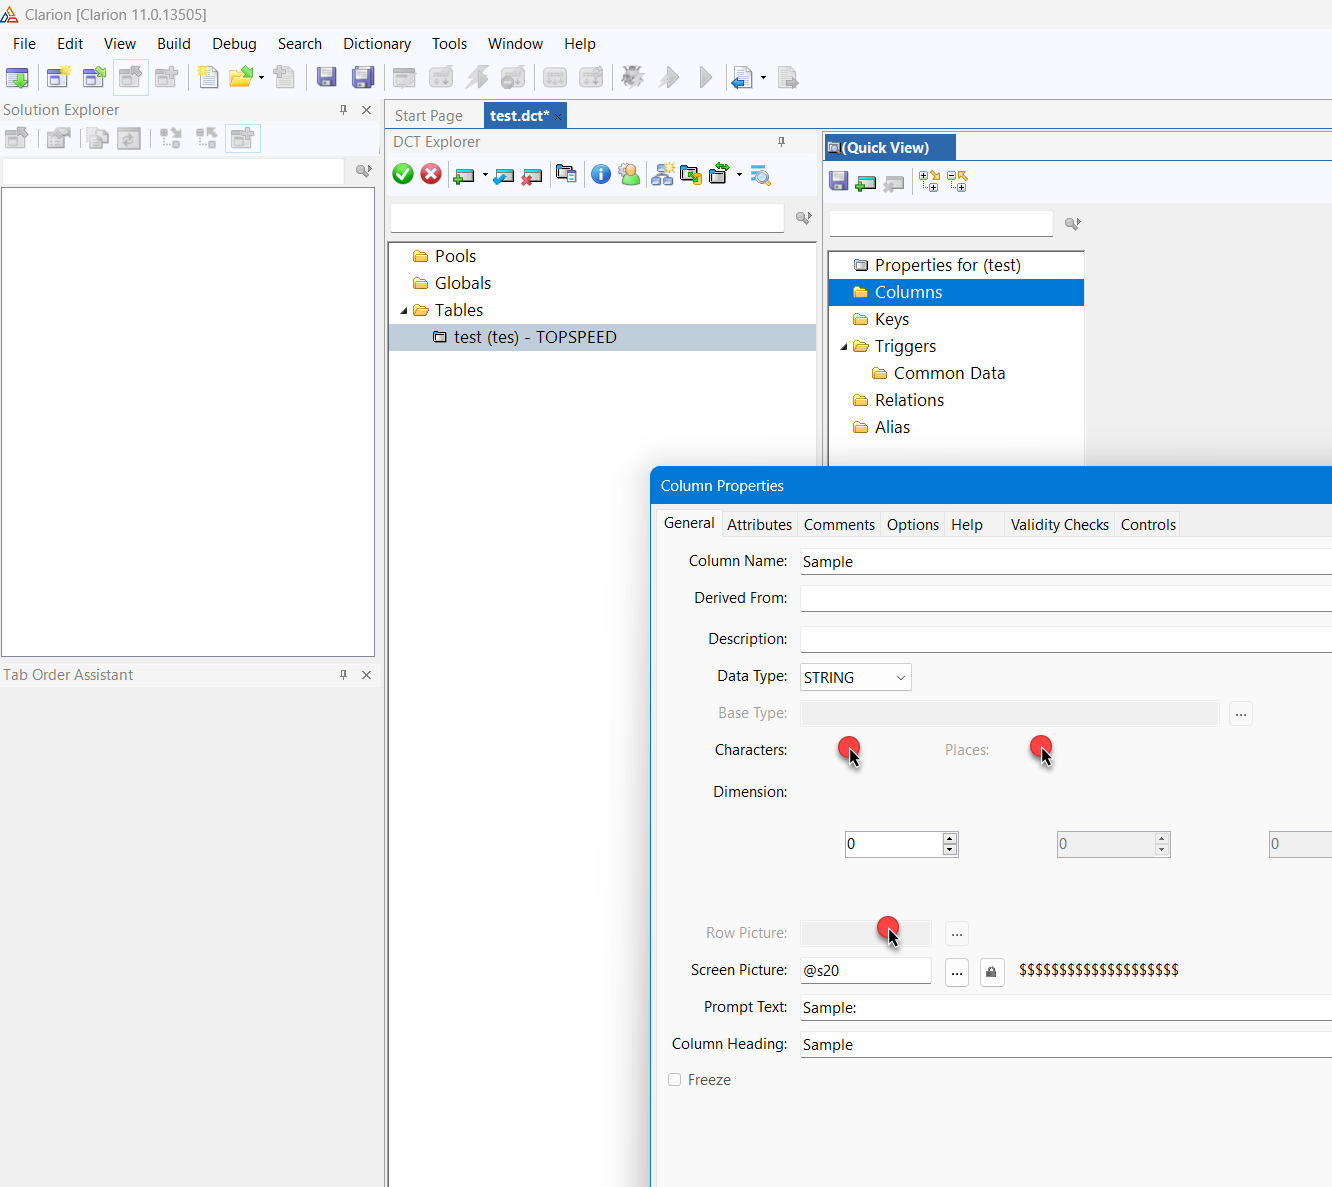Click the blue info icon in DCT Explorer
The image size is (1332, 1187).
coord(600,174)
